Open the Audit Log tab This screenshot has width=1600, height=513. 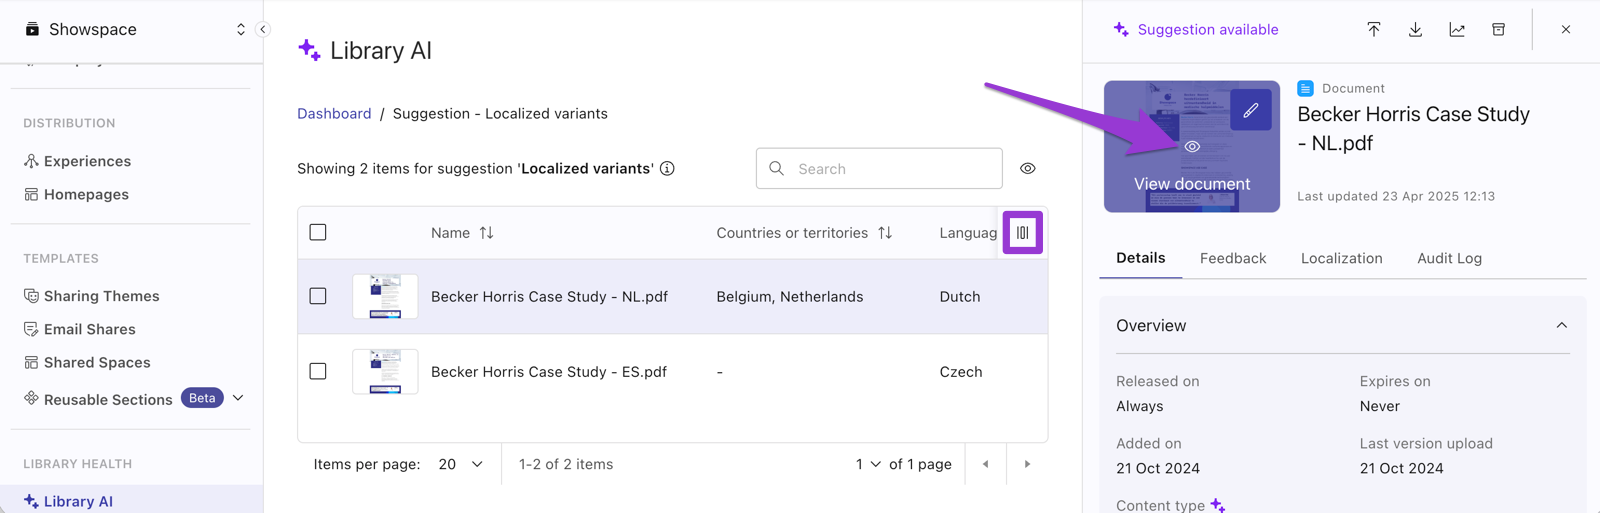[1449, 258]
